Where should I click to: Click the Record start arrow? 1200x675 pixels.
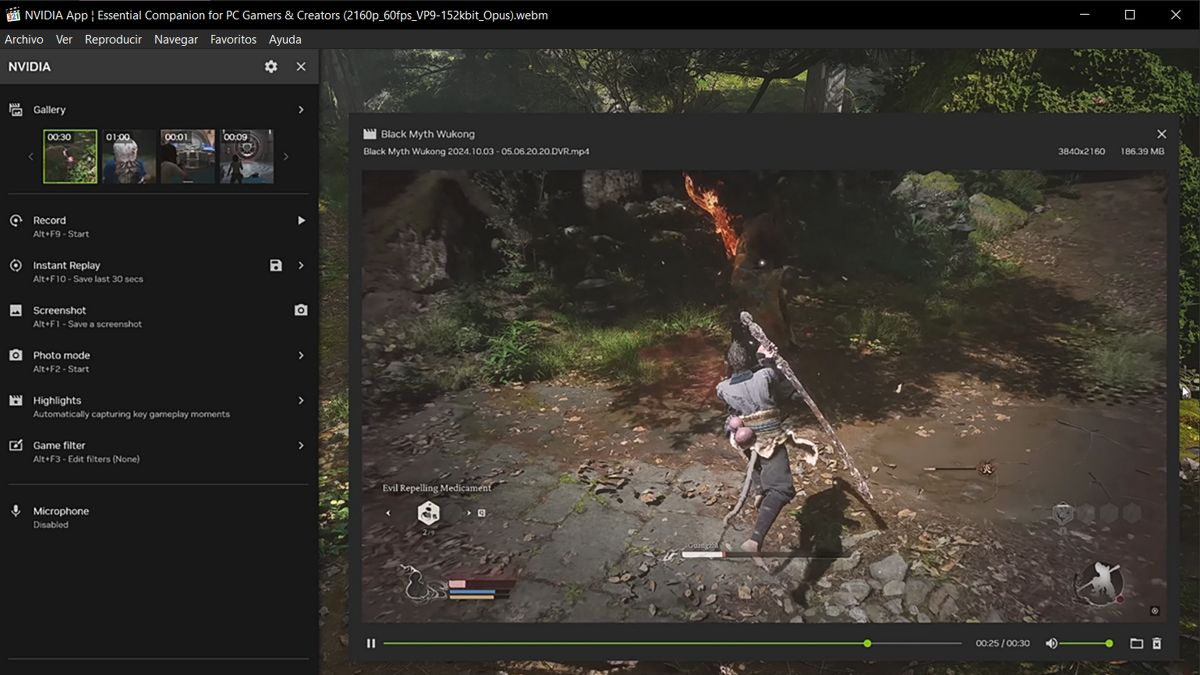coord(302,220)
